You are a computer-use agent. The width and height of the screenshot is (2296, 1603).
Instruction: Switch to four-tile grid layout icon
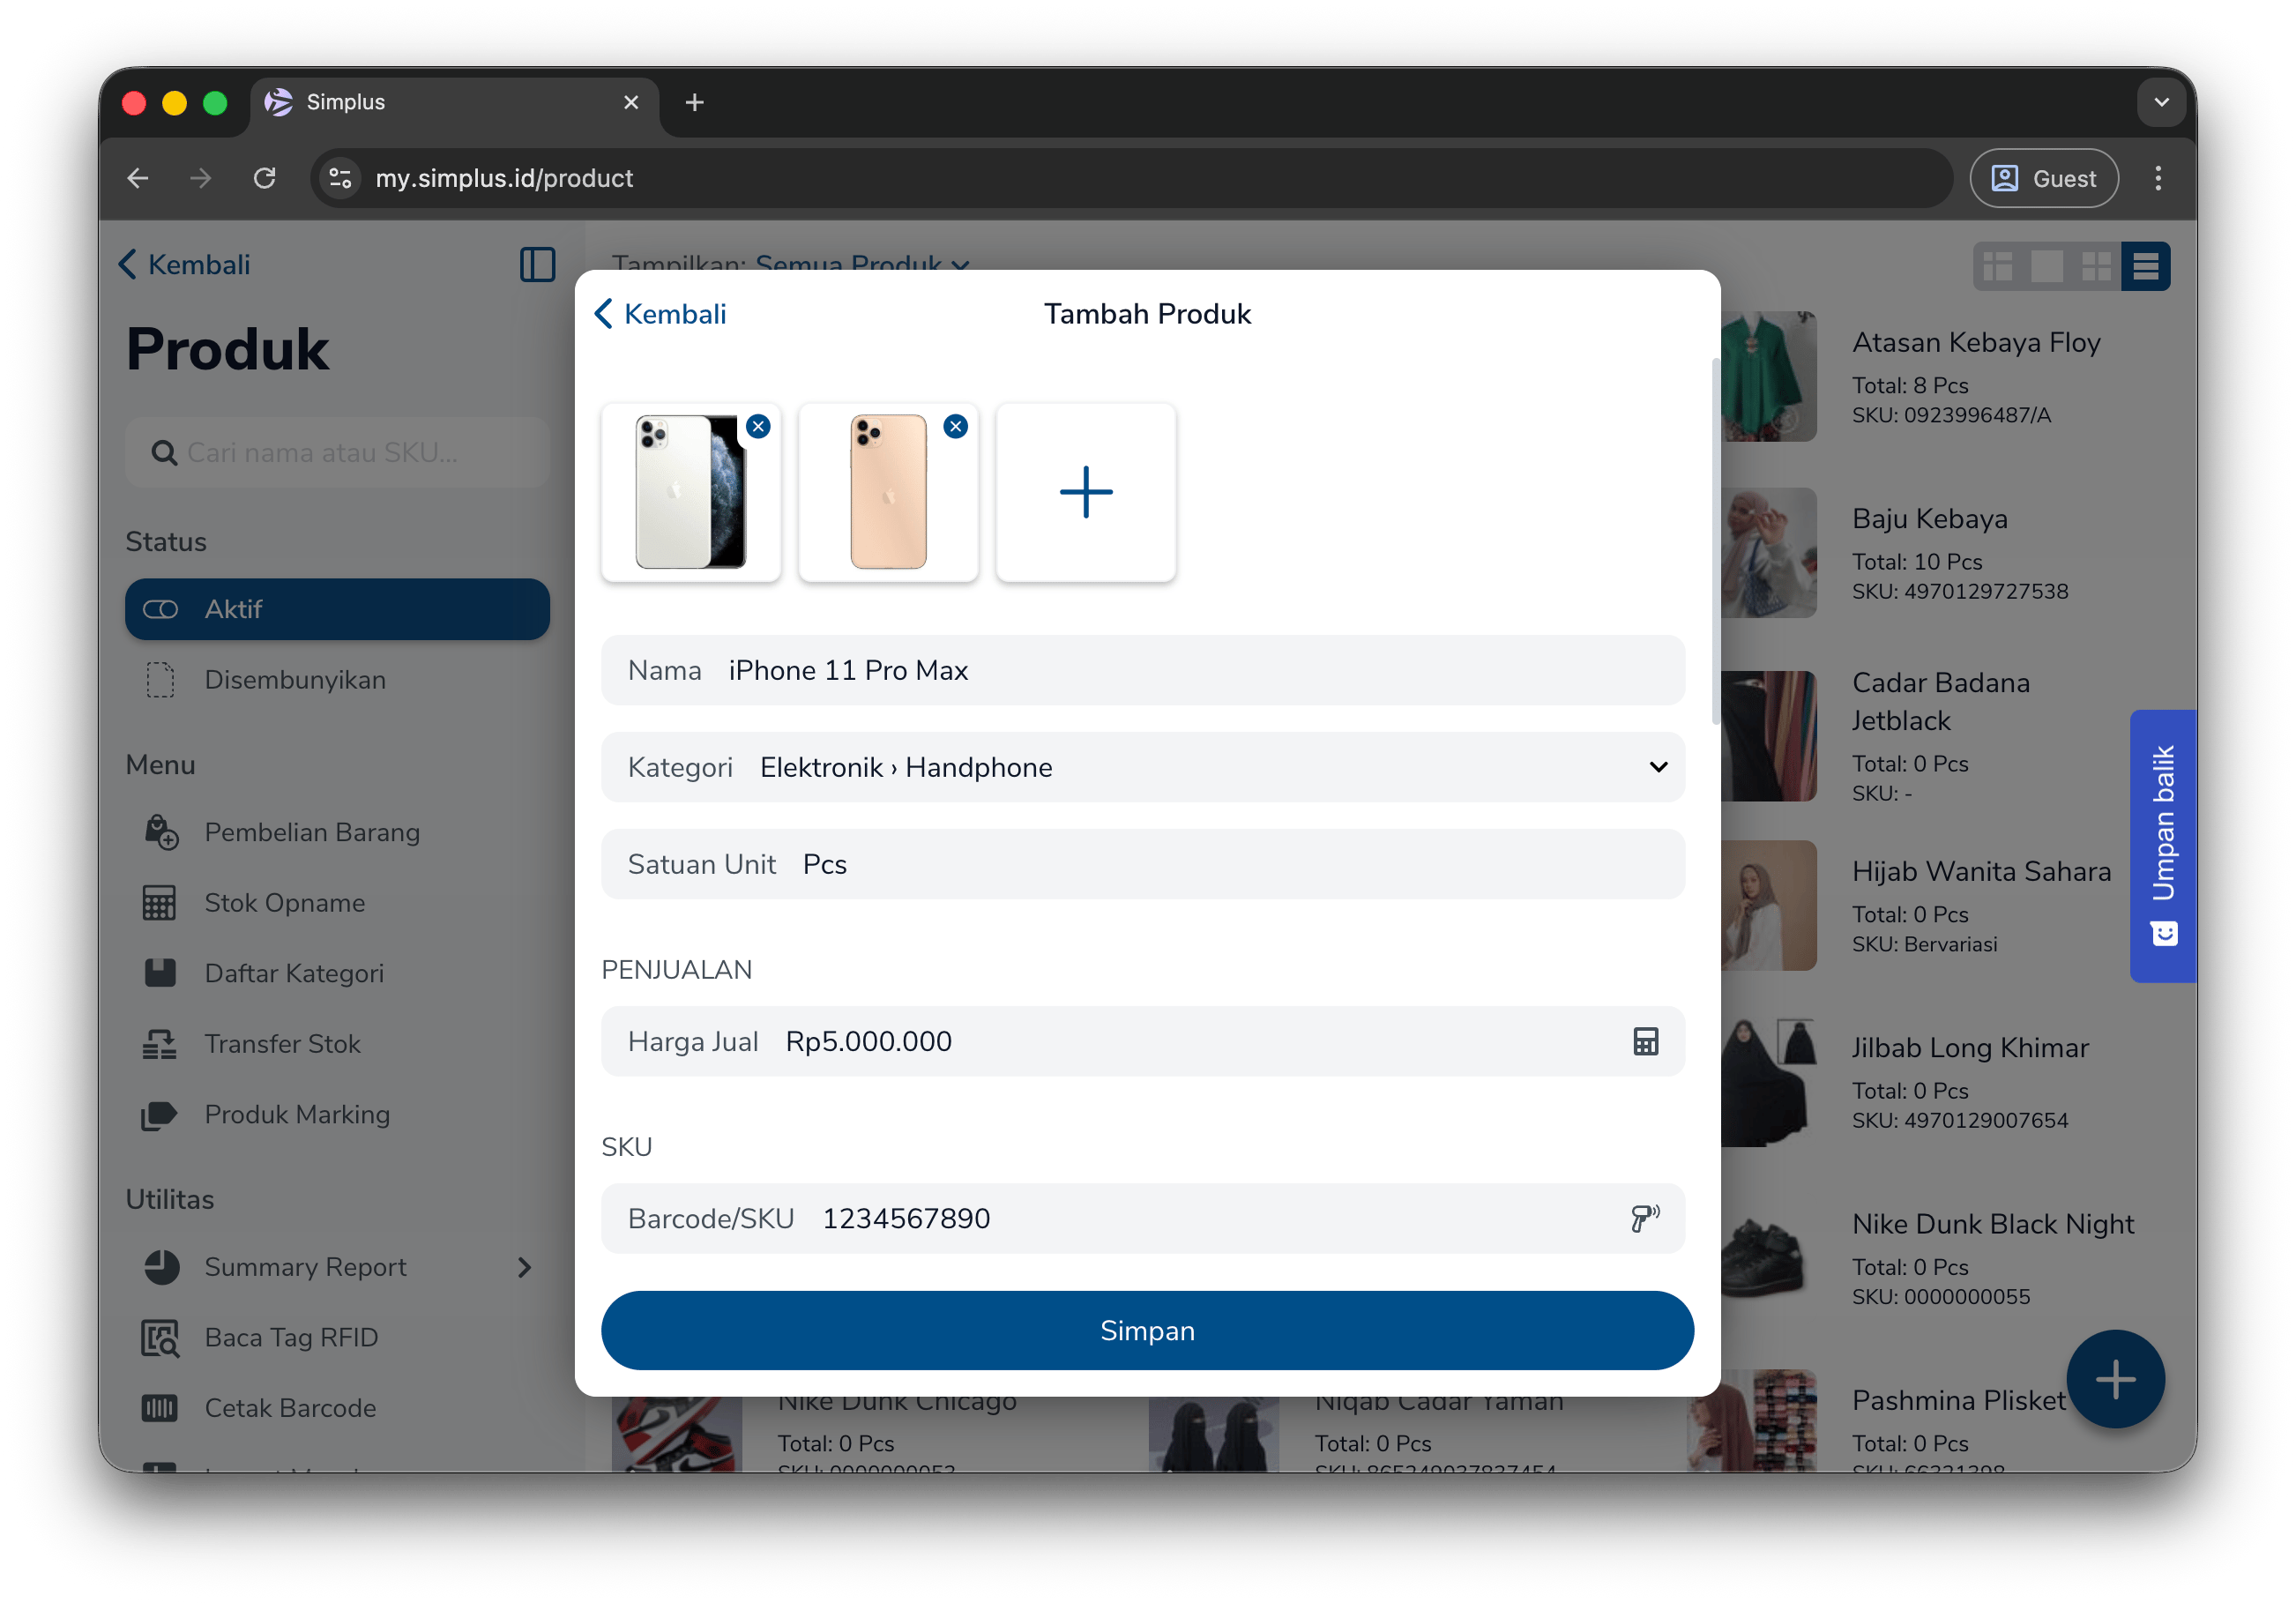pos(2096,266)
